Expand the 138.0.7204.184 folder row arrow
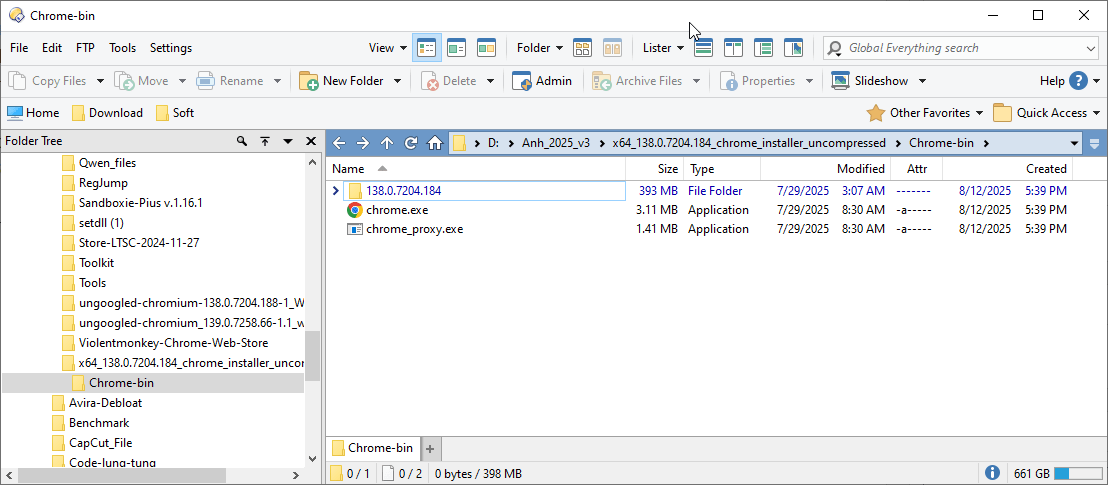Viewport: 1108px width, 485px height. pyautogui.click(x=336, y=191)
